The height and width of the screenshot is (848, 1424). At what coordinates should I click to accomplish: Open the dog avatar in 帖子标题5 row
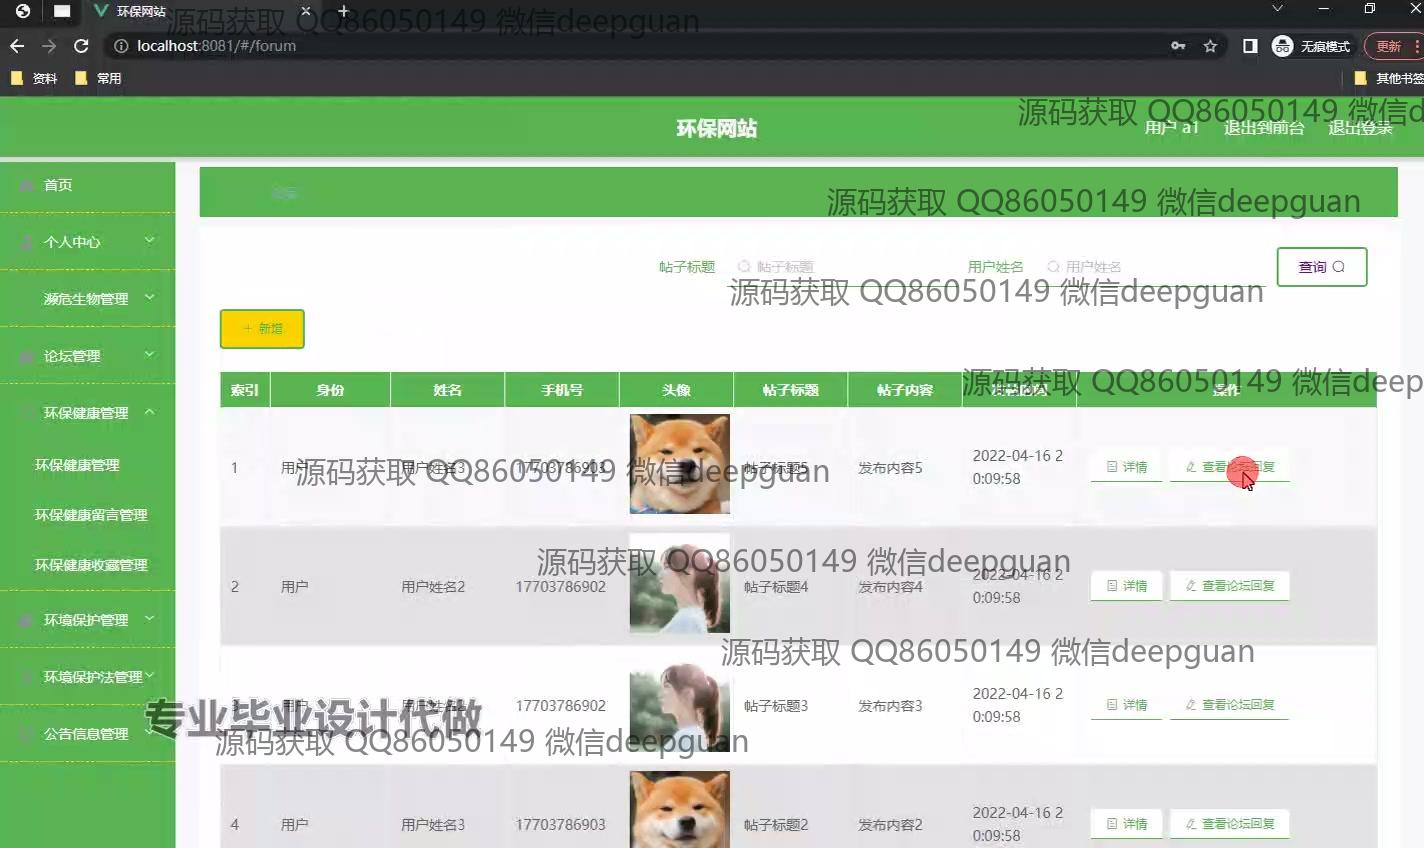pyautogui.click(x=680, y=464)
